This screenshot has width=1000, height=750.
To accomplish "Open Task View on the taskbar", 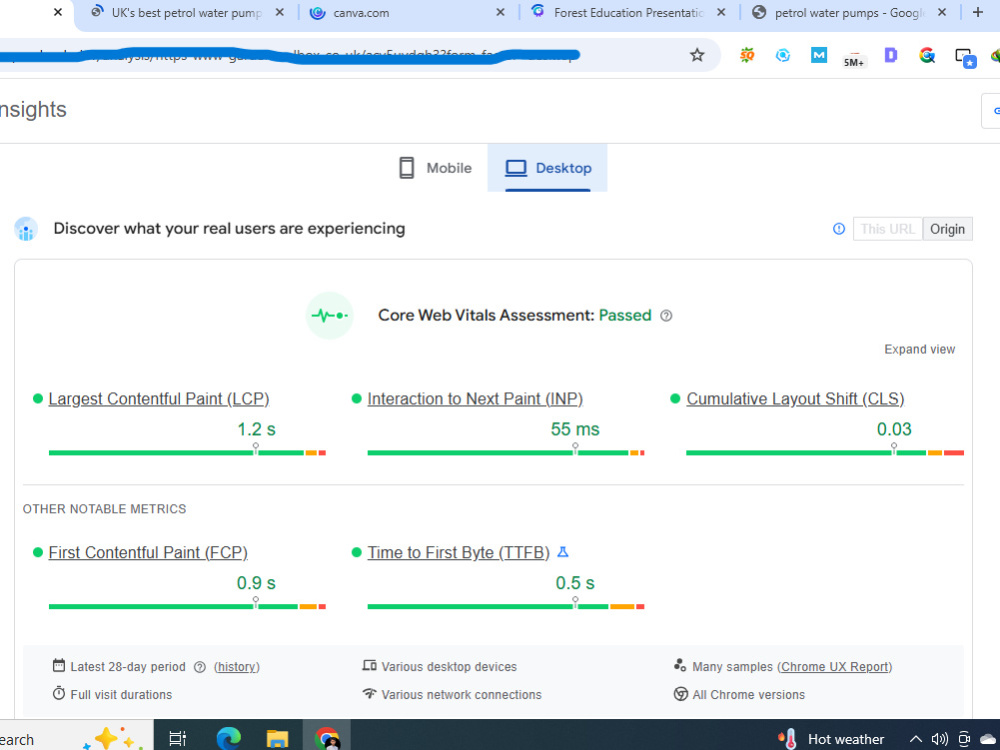I will coord(178,739).
